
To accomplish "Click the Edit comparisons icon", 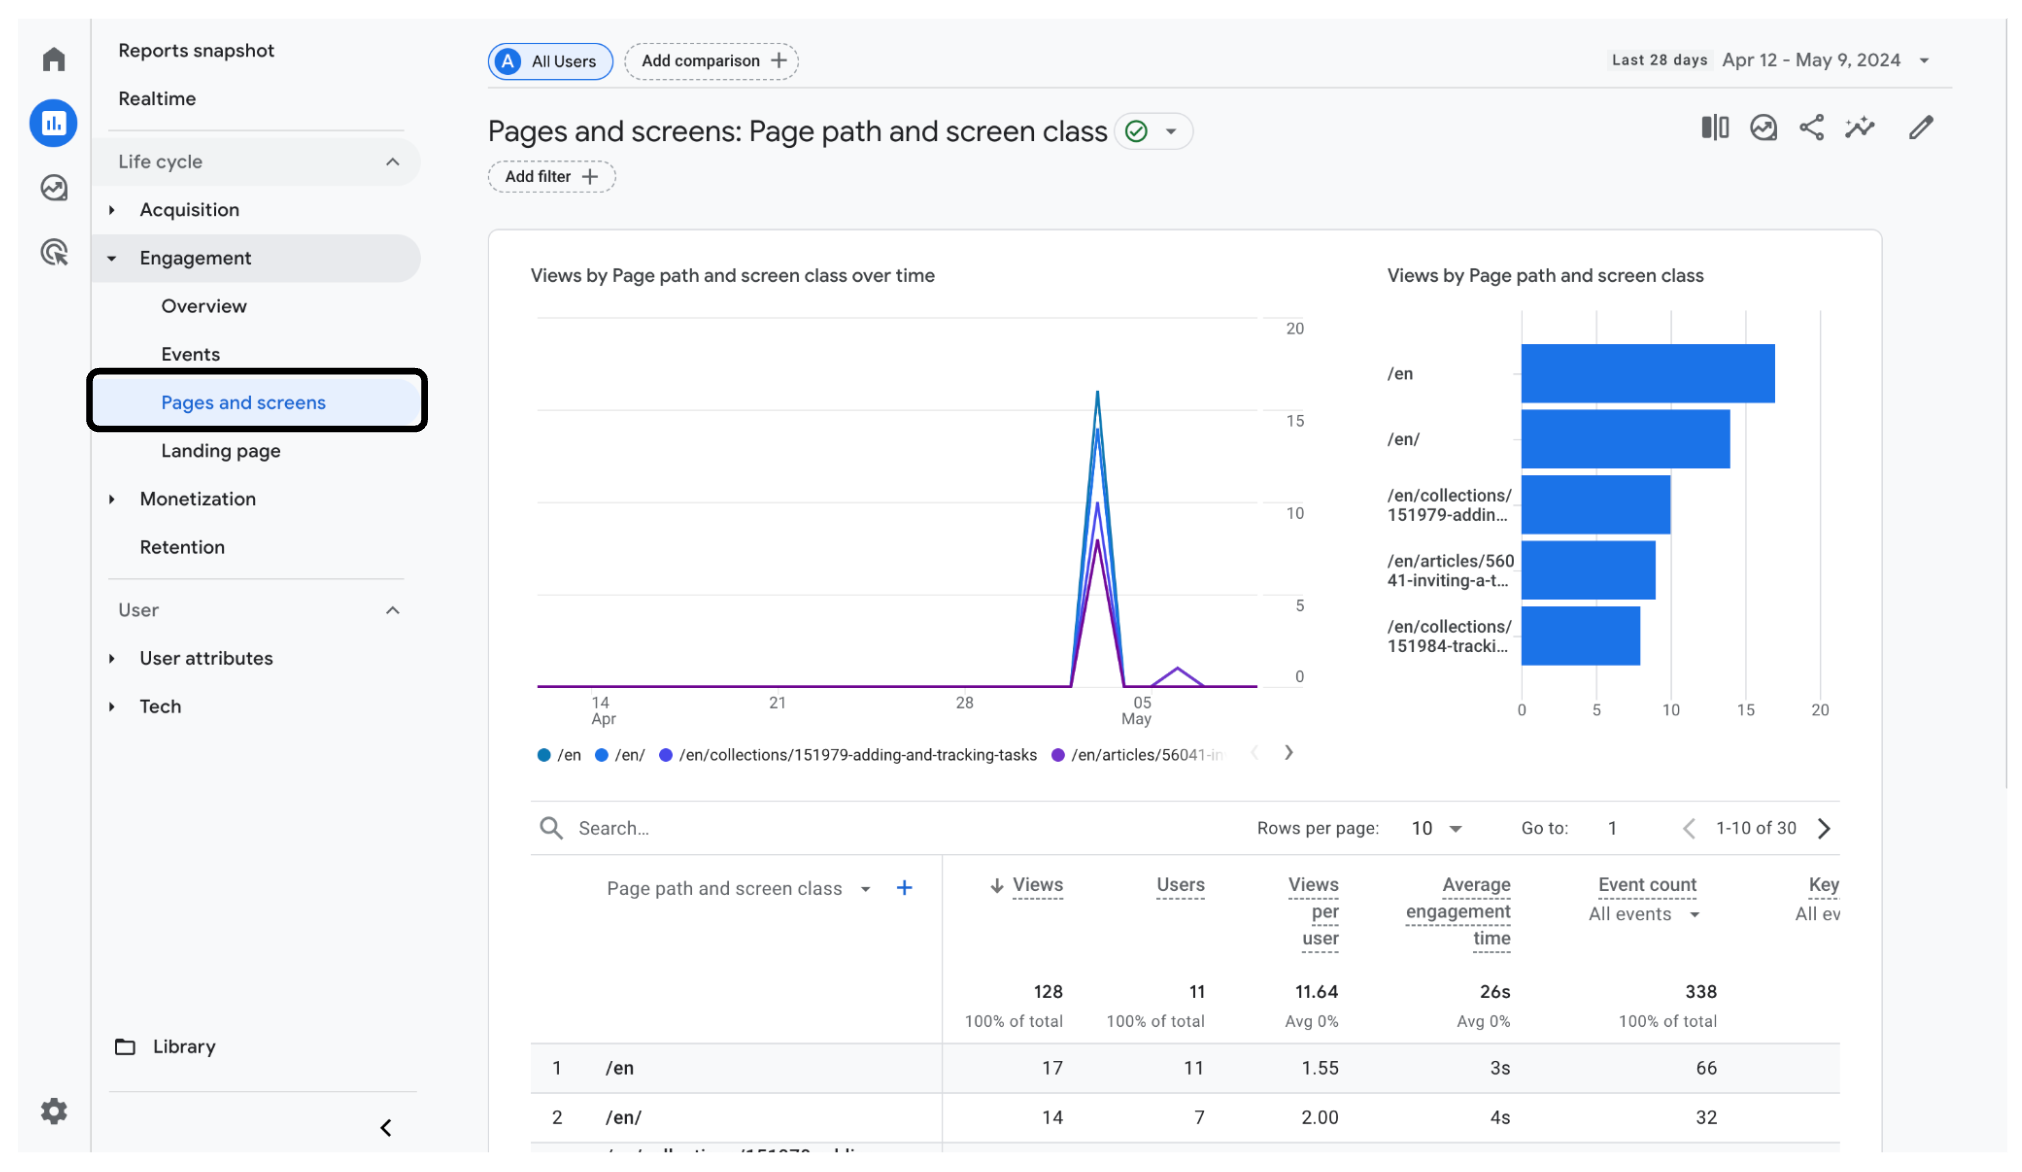I will (x=1714, y=128).
